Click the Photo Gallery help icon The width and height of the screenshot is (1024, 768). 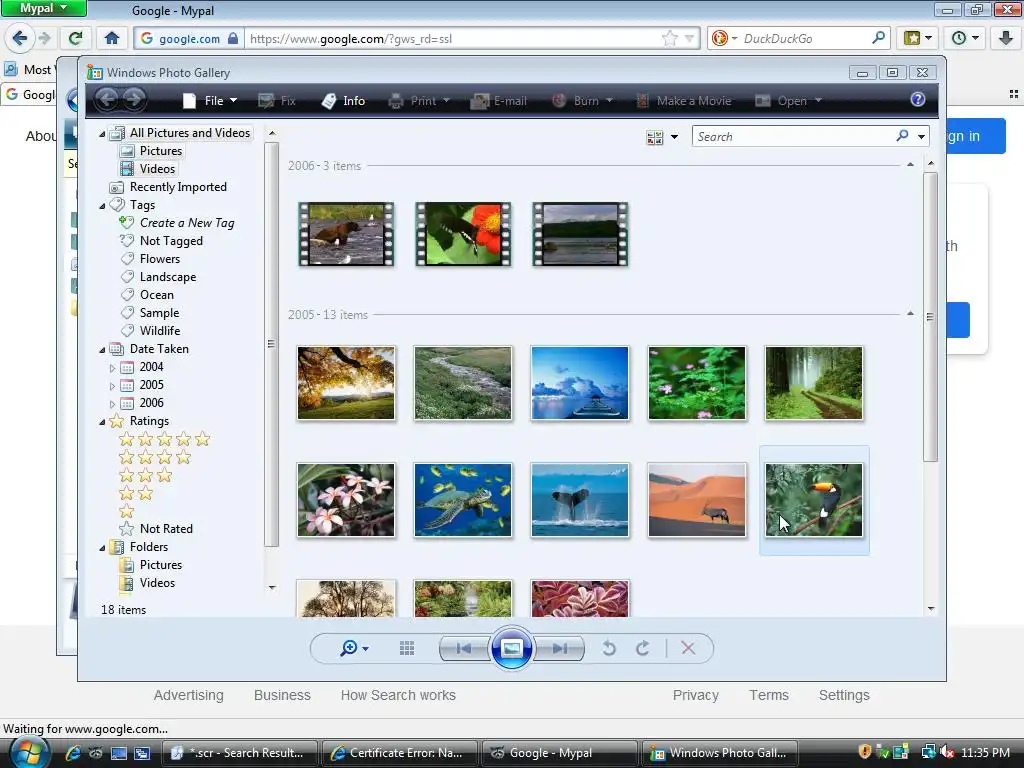tap(918, 99)
